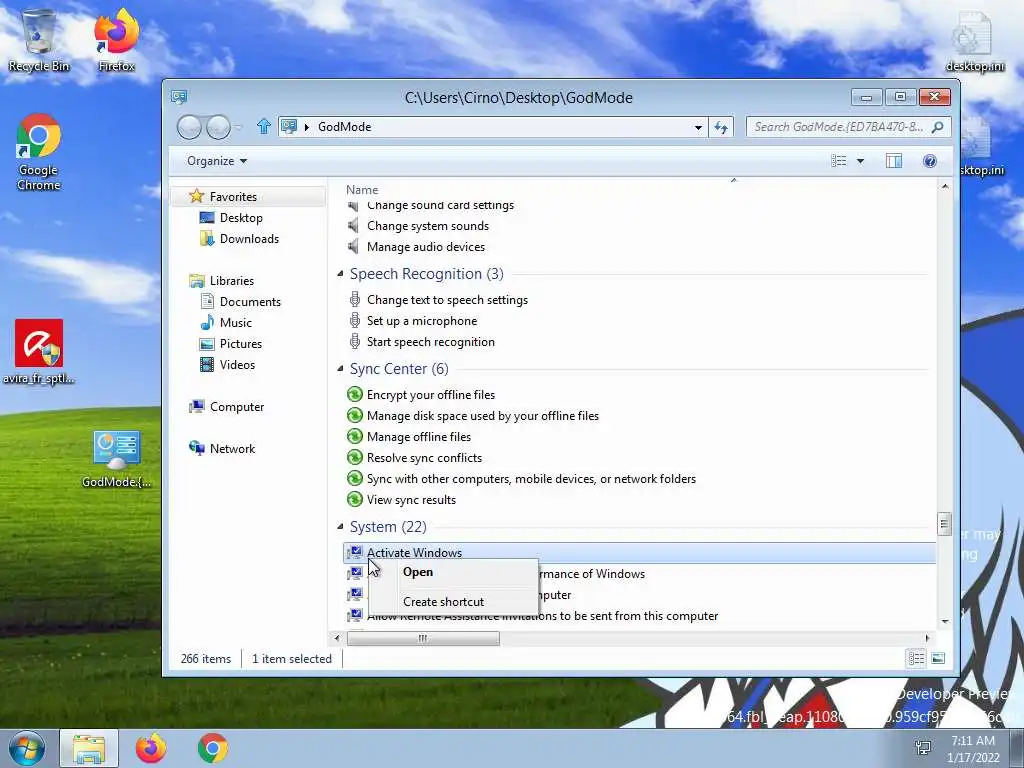Open Documents library in navigation pane
Viewport: 1024px width, 768px height.
[250, 302]
